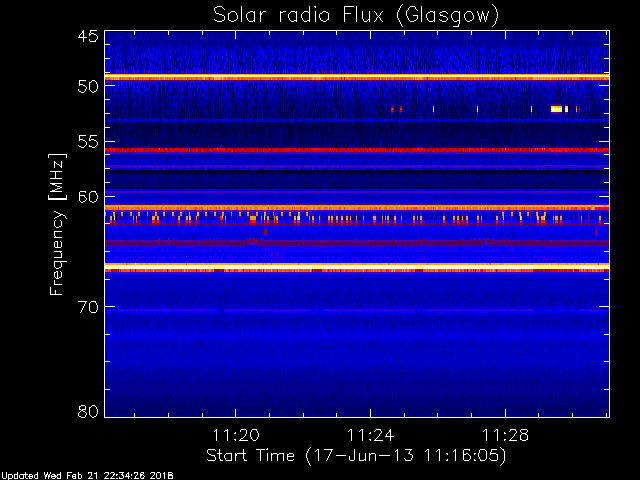Click the '50' frequency axis label
The image size is (640, 480).
coord(88,87)
